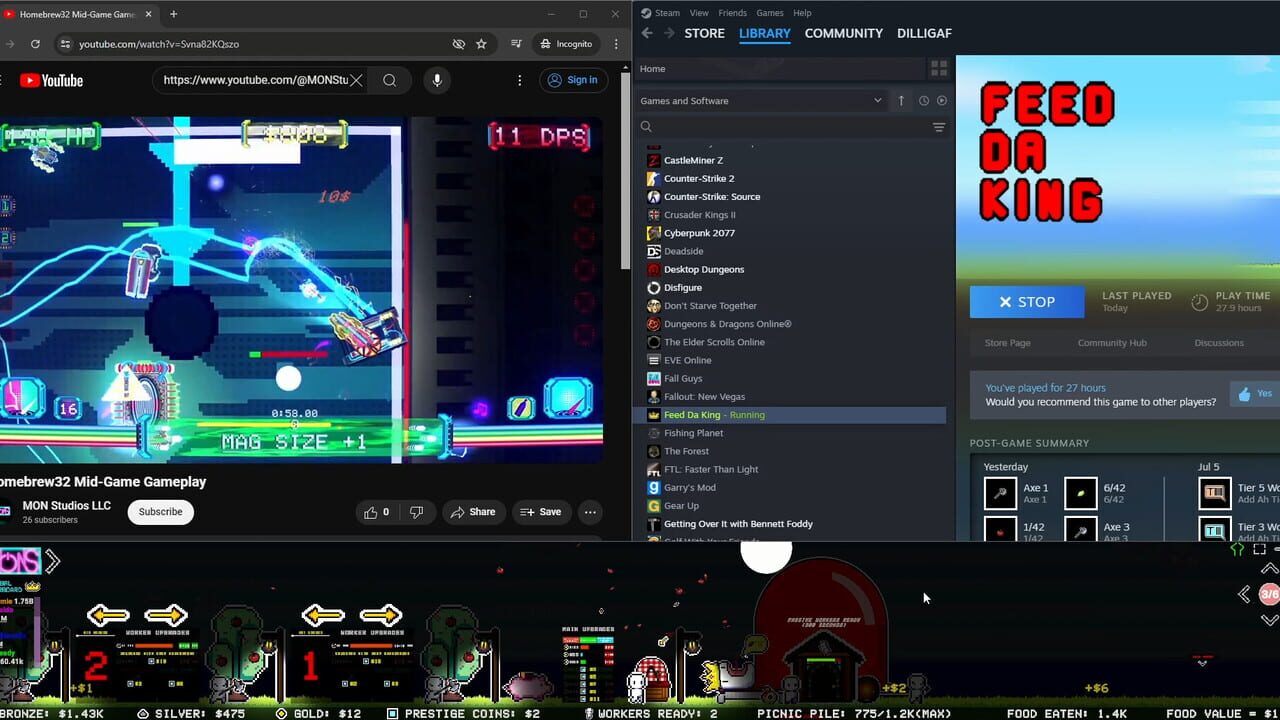This screenshot has width=1280, height=720.
Task: Select CastleMiner Z in library list
Action: [693, 160]
